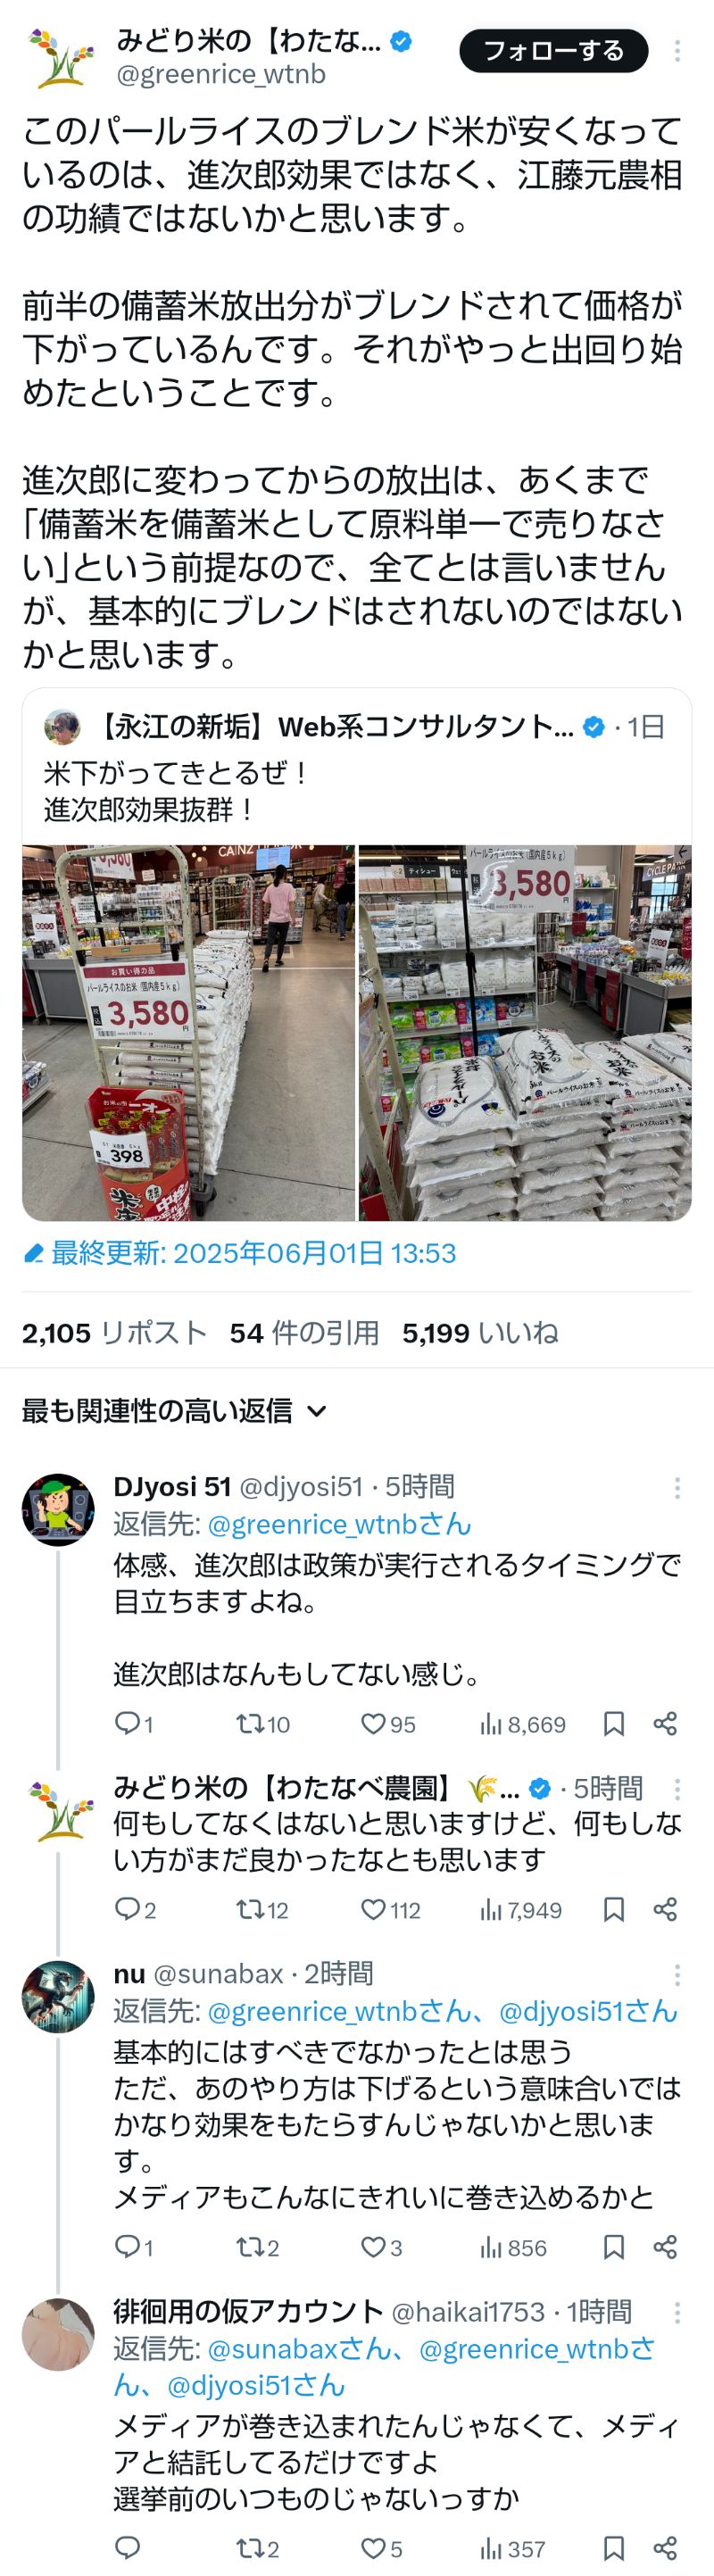Open the three-dot menu on the nu reply
Screen dimensions: 714x2576
tap(677, 1974)
